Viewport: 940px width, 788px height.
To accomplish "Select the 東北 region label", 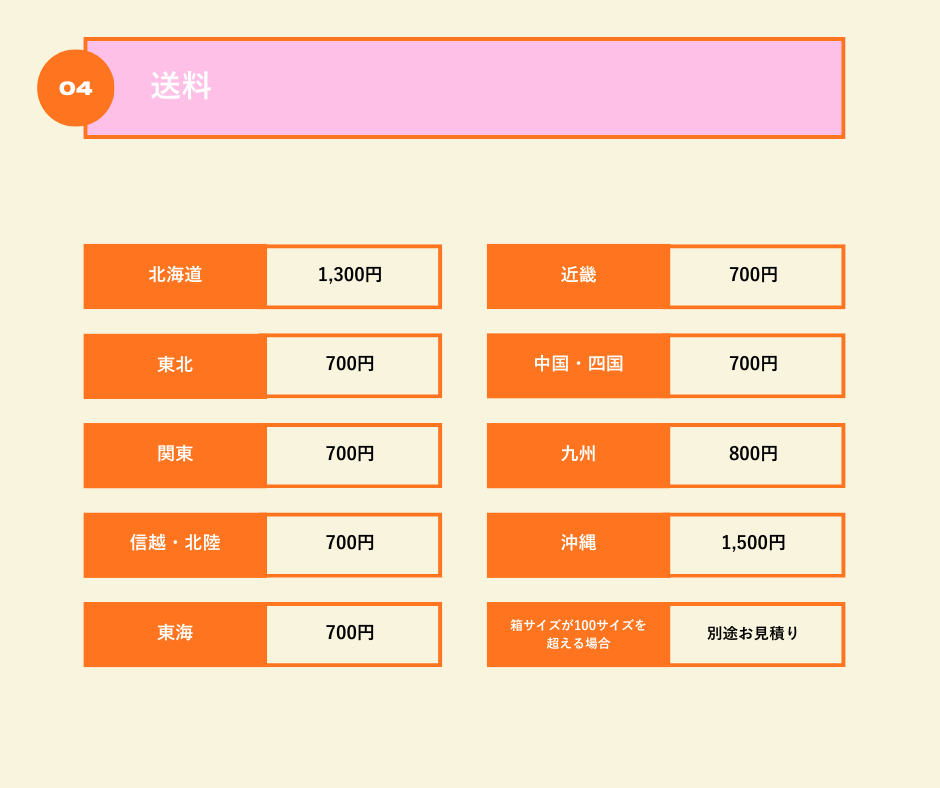I will coord(175,365).
